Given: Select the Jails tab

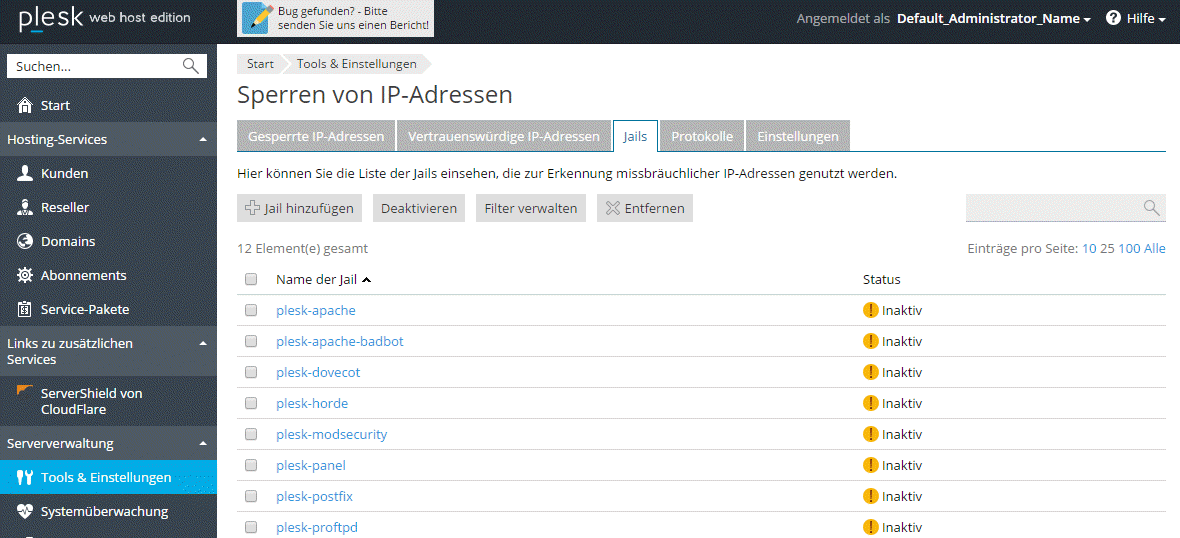Looking at the screenshot, I should pos(636,136).
